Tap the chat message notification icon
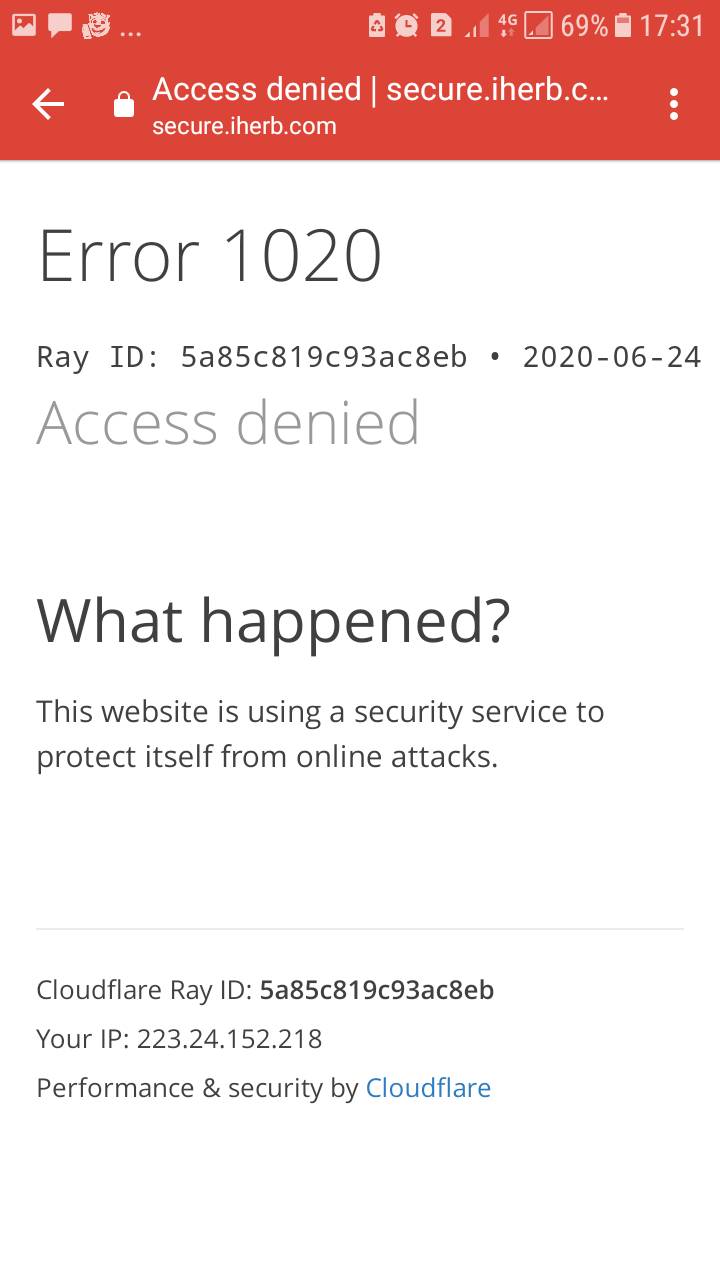The width and height of the screenshot is (720, 1280). [x=60, y=26]
